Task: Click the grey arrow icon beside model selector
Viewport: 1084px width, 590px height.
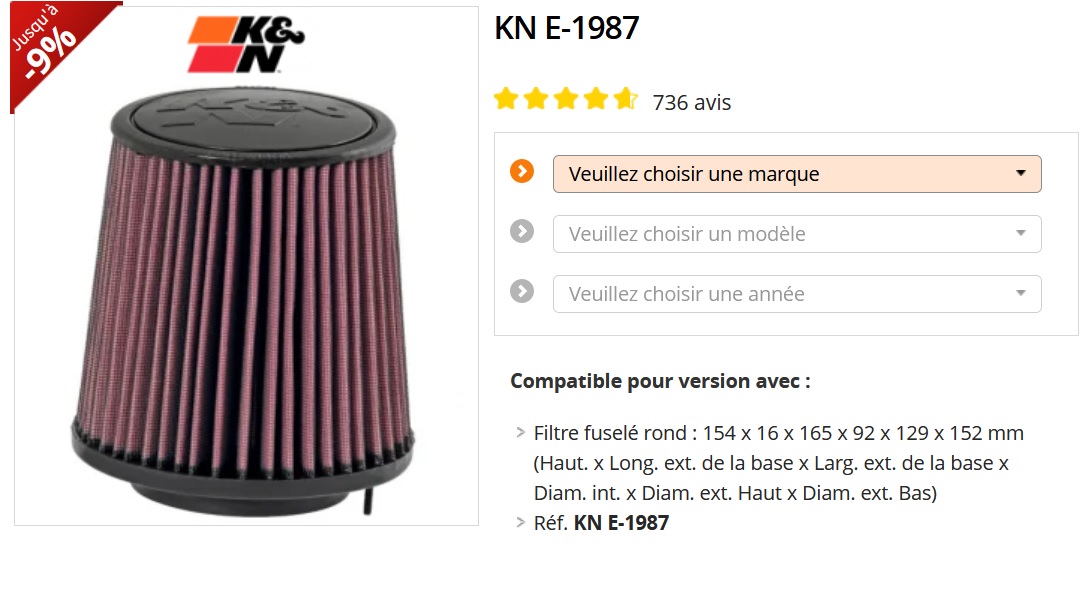Action: click(x=522, y=231)
